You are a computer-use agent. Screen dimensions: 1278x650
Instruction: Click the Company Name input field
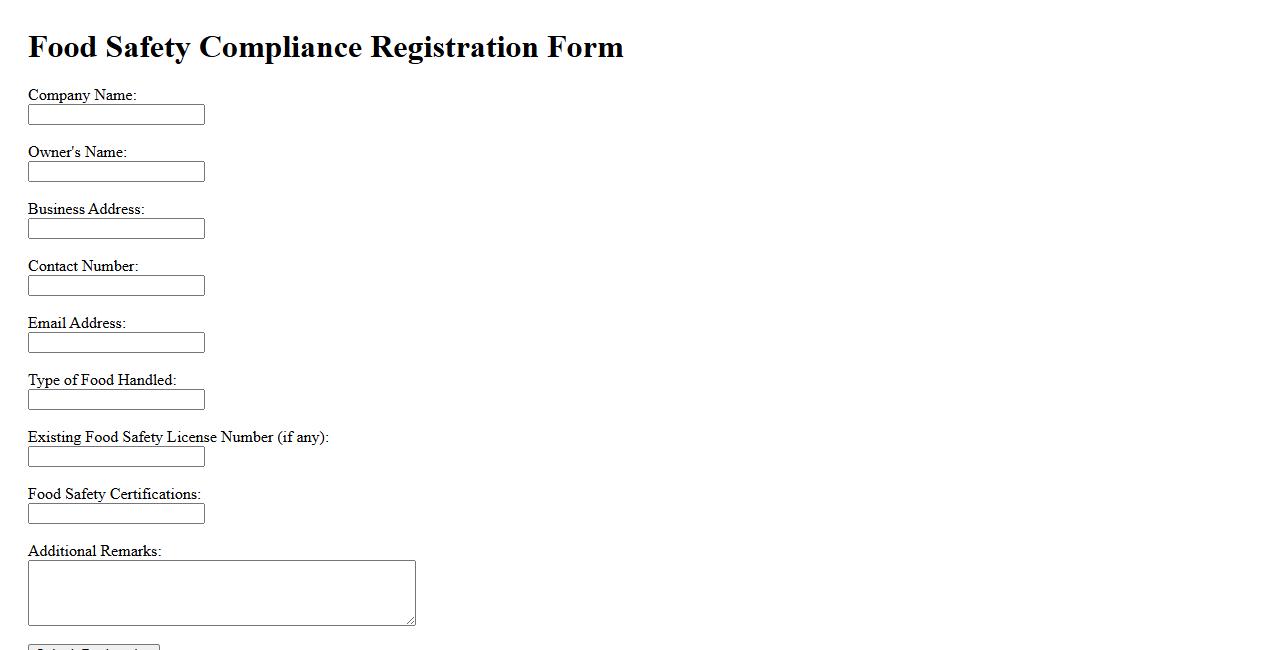point(116,115)
